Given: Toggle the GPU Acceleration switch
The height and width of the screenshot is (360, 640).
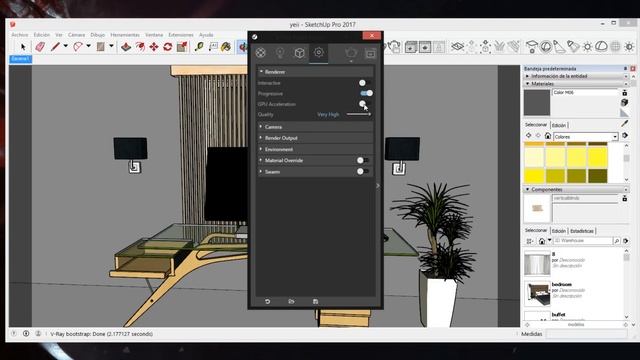Looking at the screenshot, I should tap(364, 104).
